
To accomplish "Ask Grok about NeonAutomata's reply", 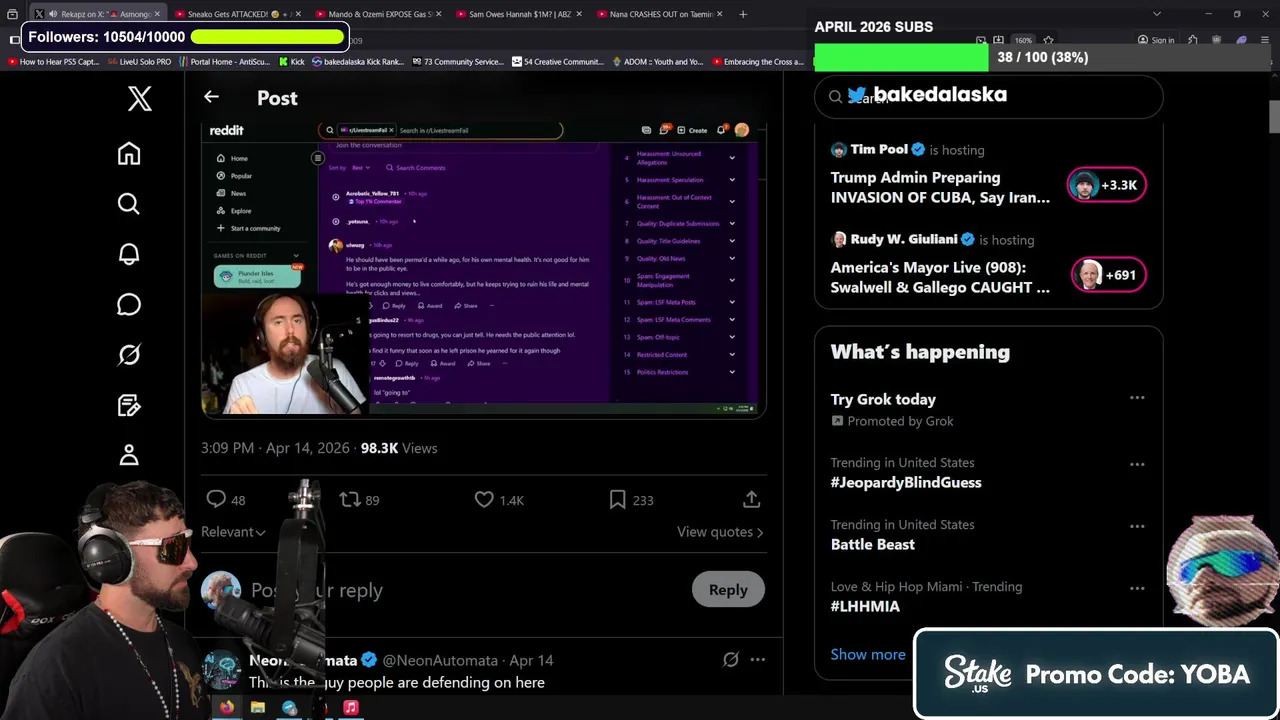I will point(731,660).
